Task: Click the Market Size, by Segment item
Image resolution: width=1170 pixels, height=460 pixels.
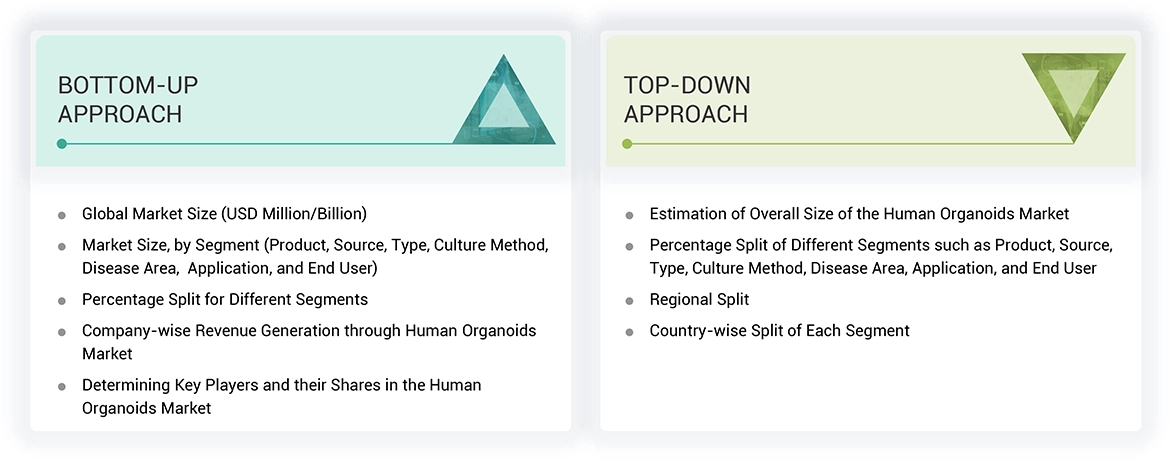Action: pos(315,256)
